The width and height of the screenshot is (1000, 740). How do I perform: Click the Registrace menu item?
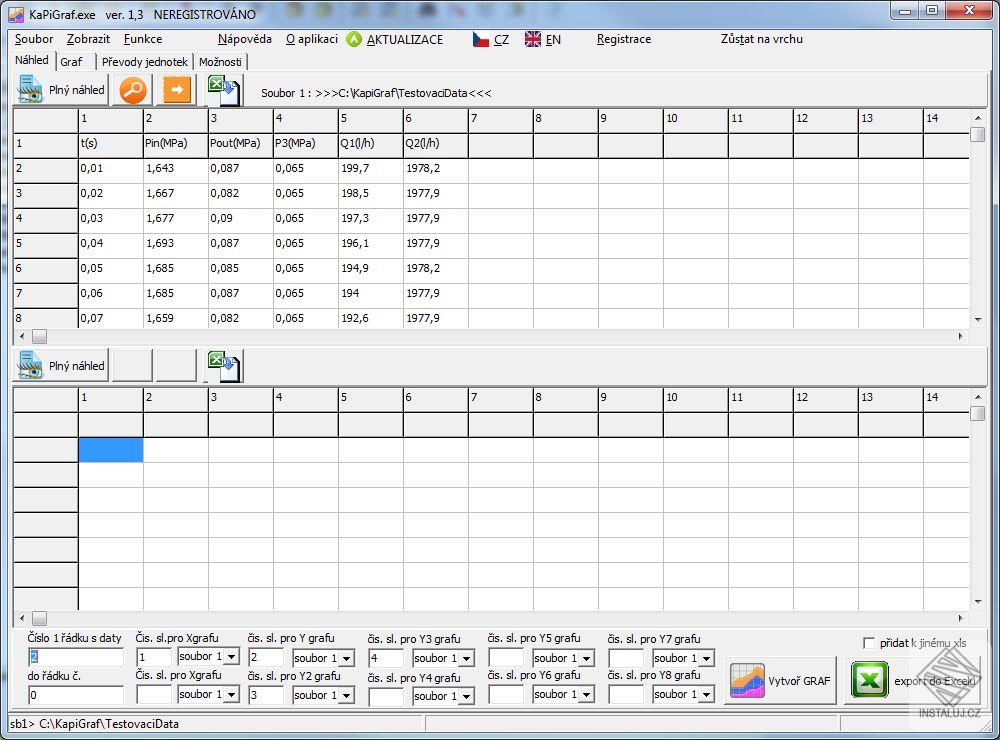pyautogui.click(x=624, y=39)
